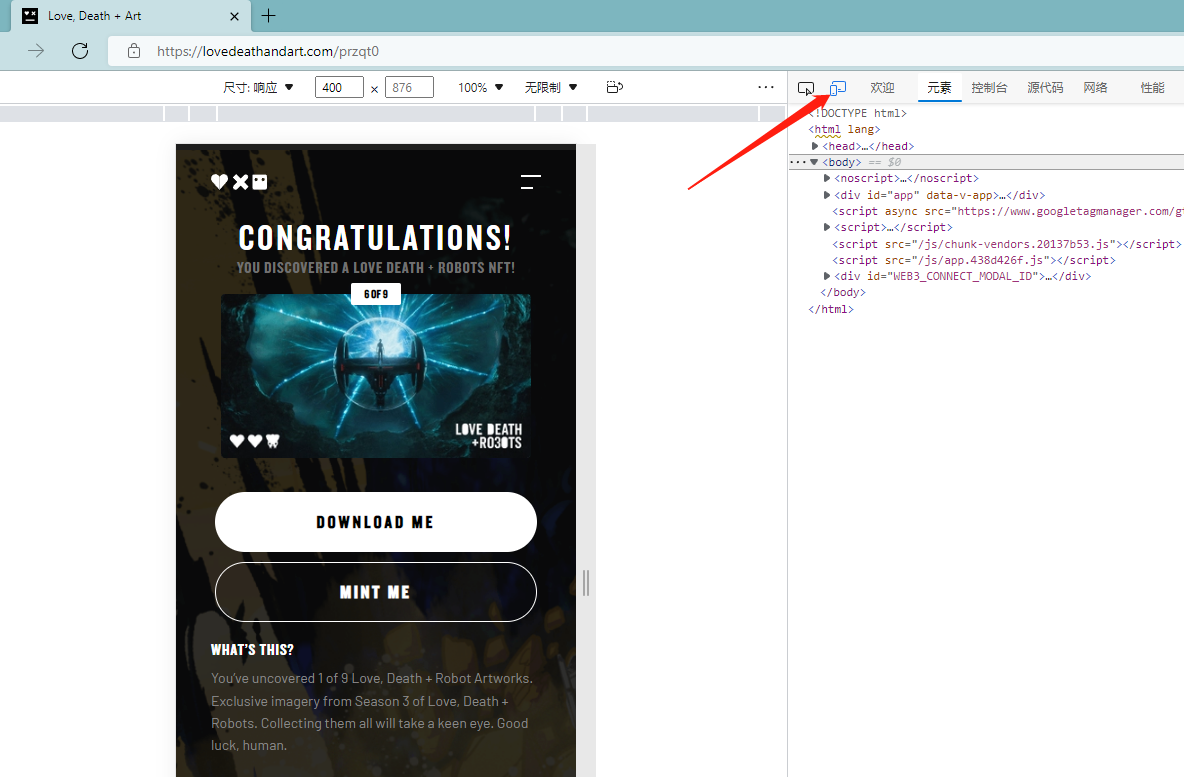The width and height of the screenshot is (1184, 777).
Task: Click the viewport resize handle on right edge
Action: click(586, 582)
